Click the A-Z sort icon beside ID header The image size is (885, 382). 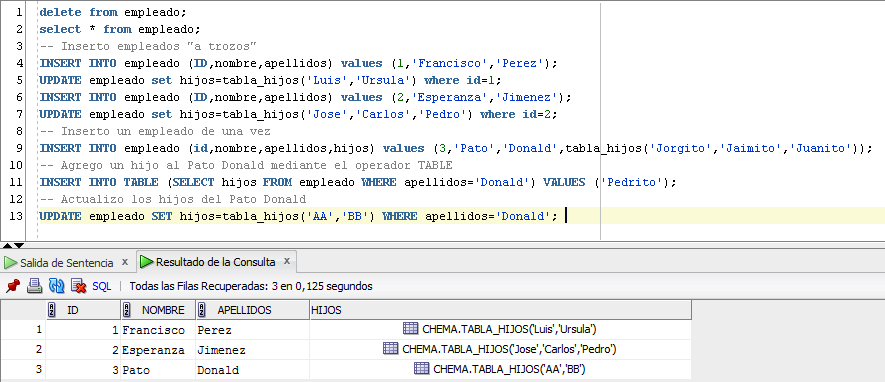coord(51,310)
